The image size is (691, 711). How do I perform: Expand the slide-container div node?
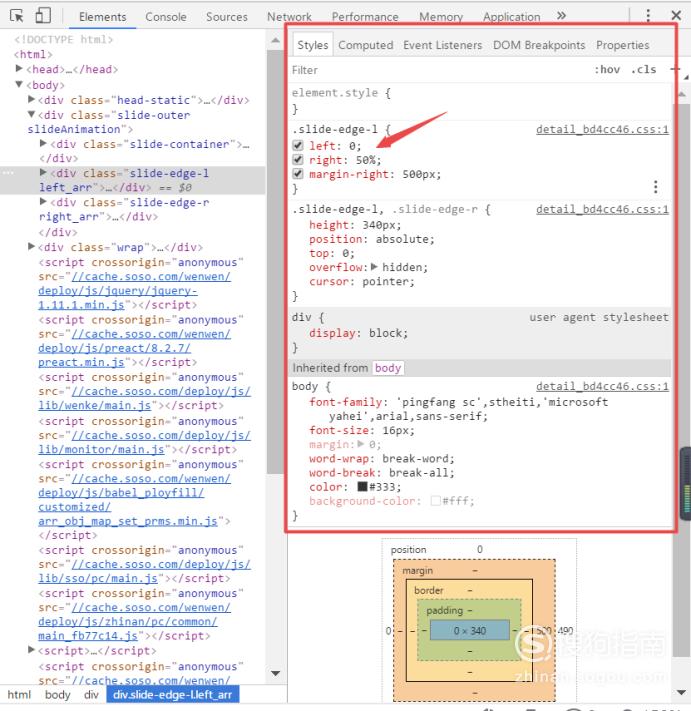pyautogui.click(x=43, y=143)
